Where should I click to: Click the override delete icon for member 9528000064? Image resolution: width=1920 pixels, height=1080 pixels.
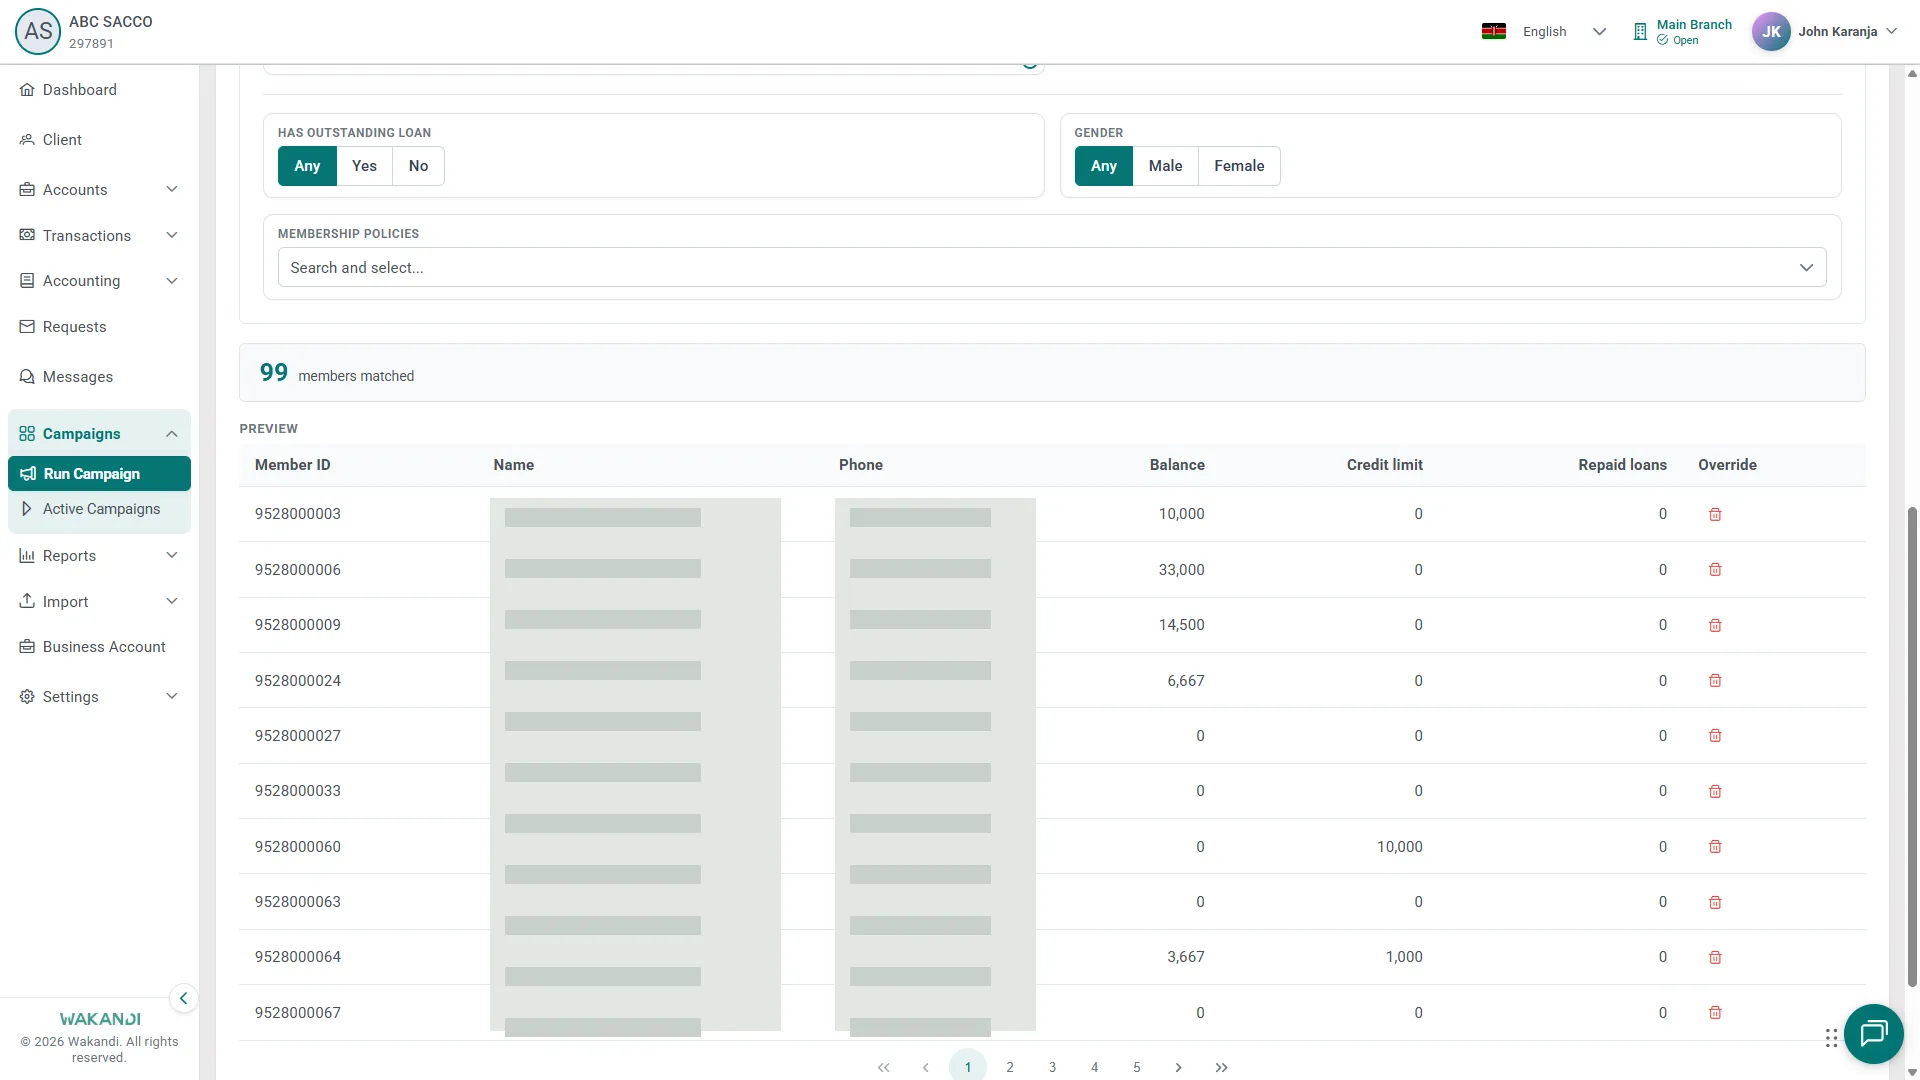click(x=1715, y=957)
